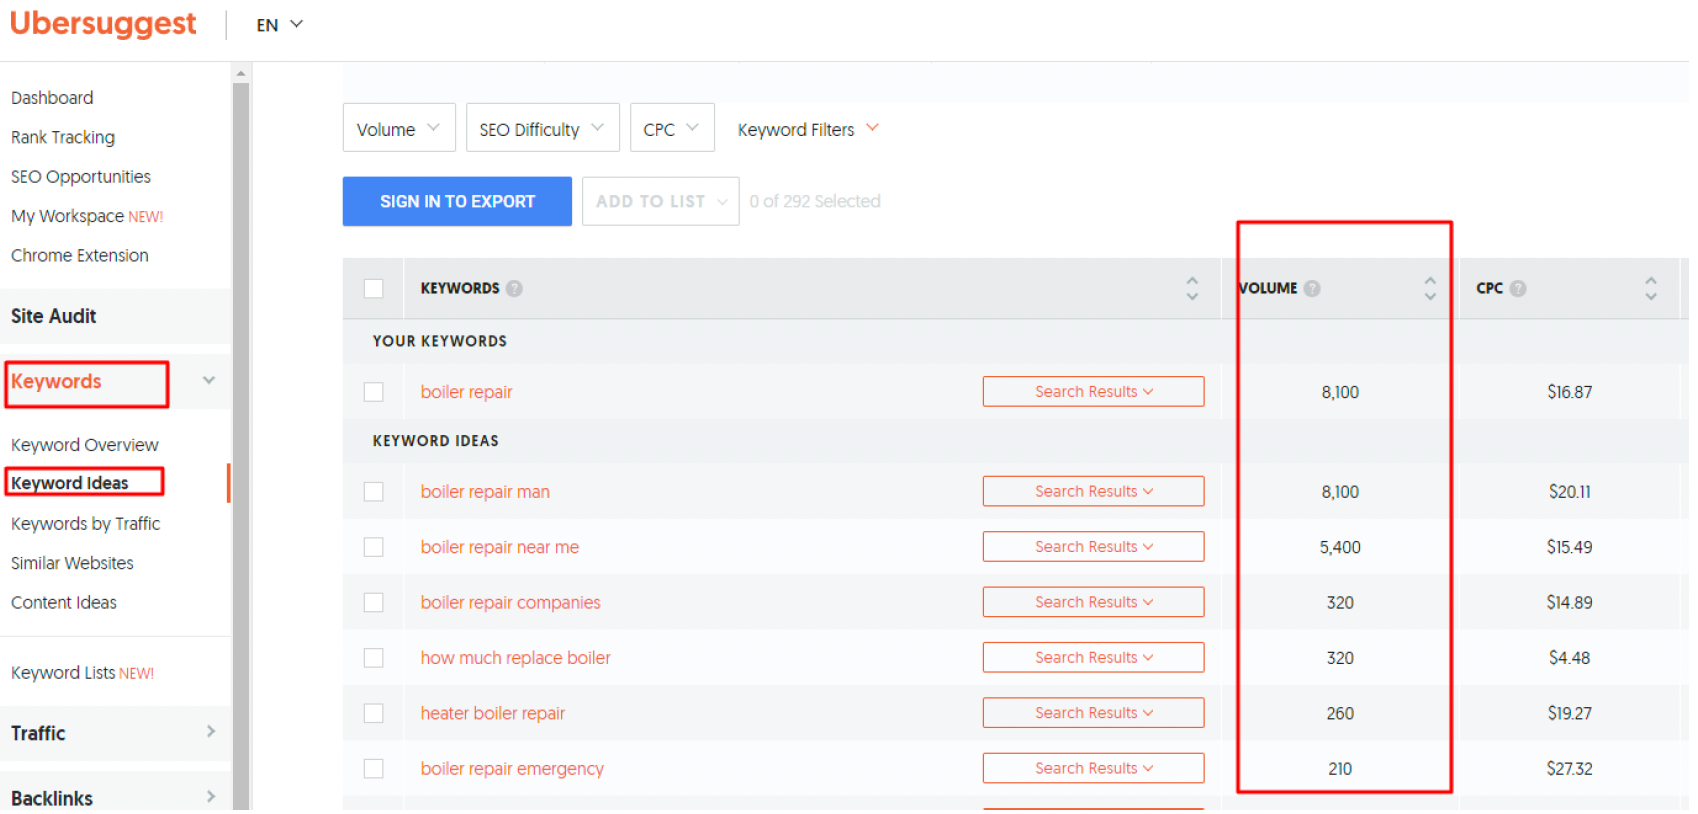Viewport: 1698px width, 814px height.
Task: Open the EN language selector
Action: [x=279, y=25]
